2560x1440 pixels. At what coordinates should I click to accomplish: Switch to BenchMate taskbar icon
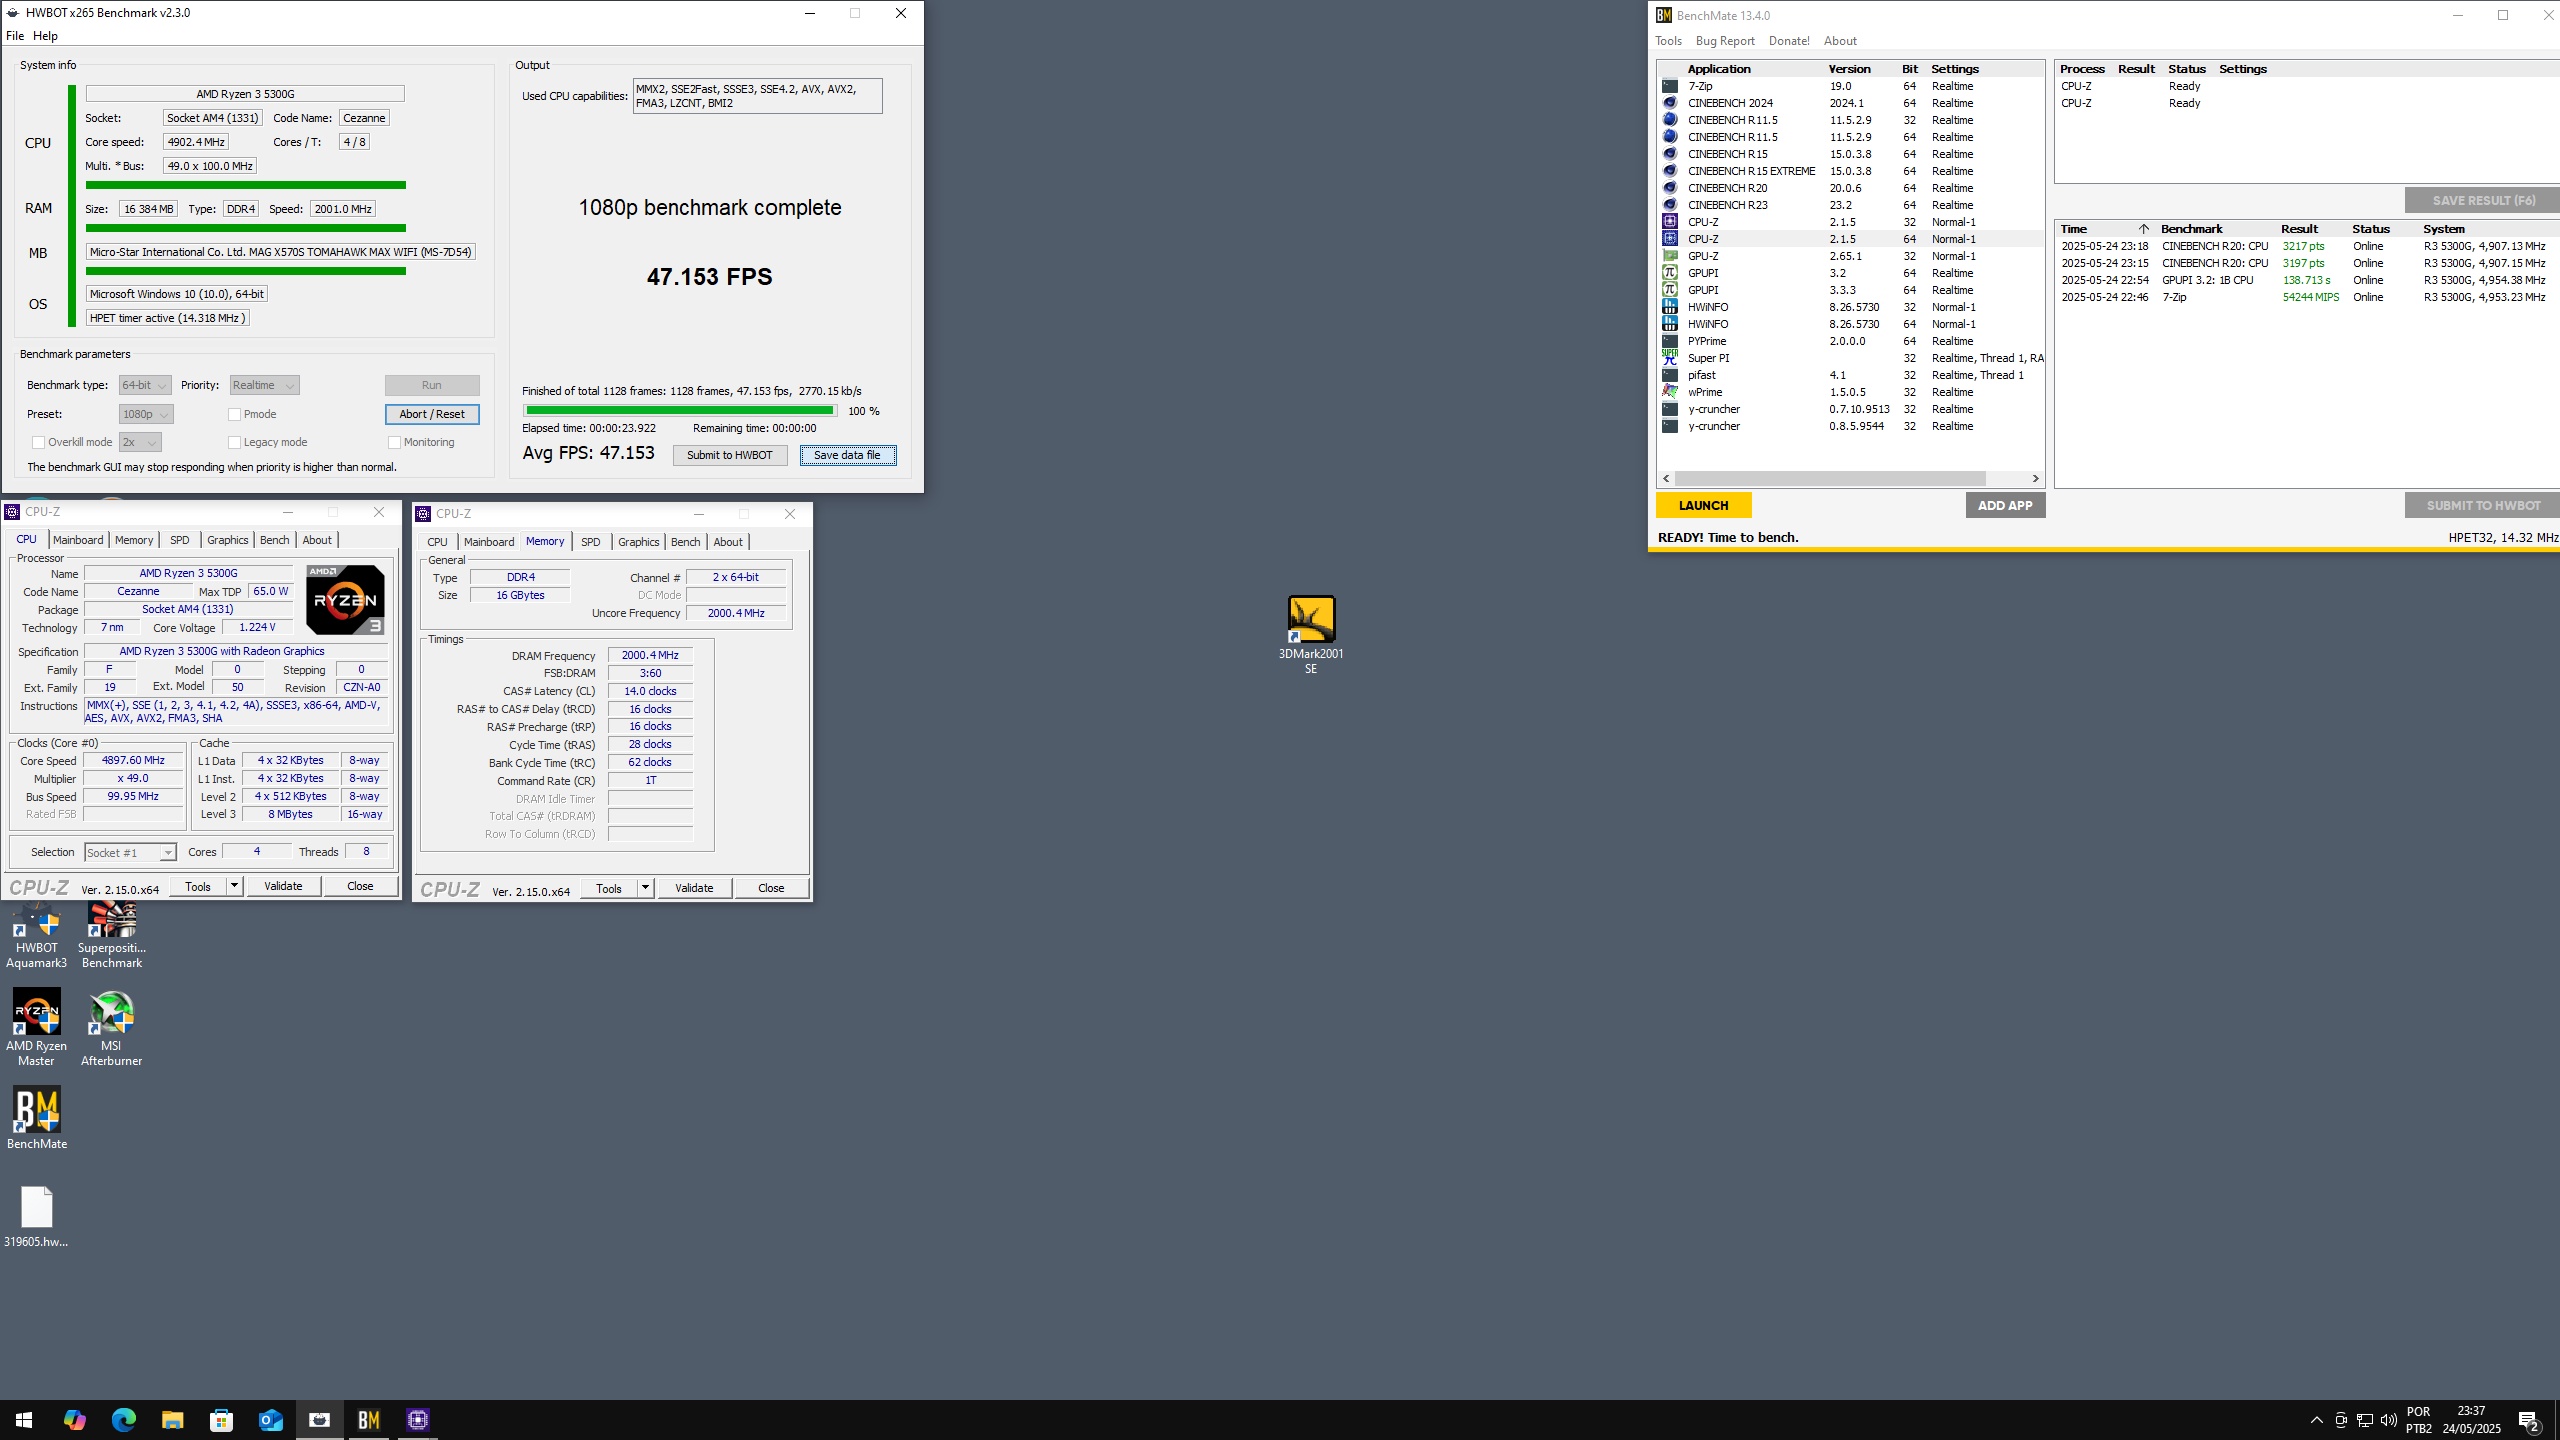click(368, 1420)
